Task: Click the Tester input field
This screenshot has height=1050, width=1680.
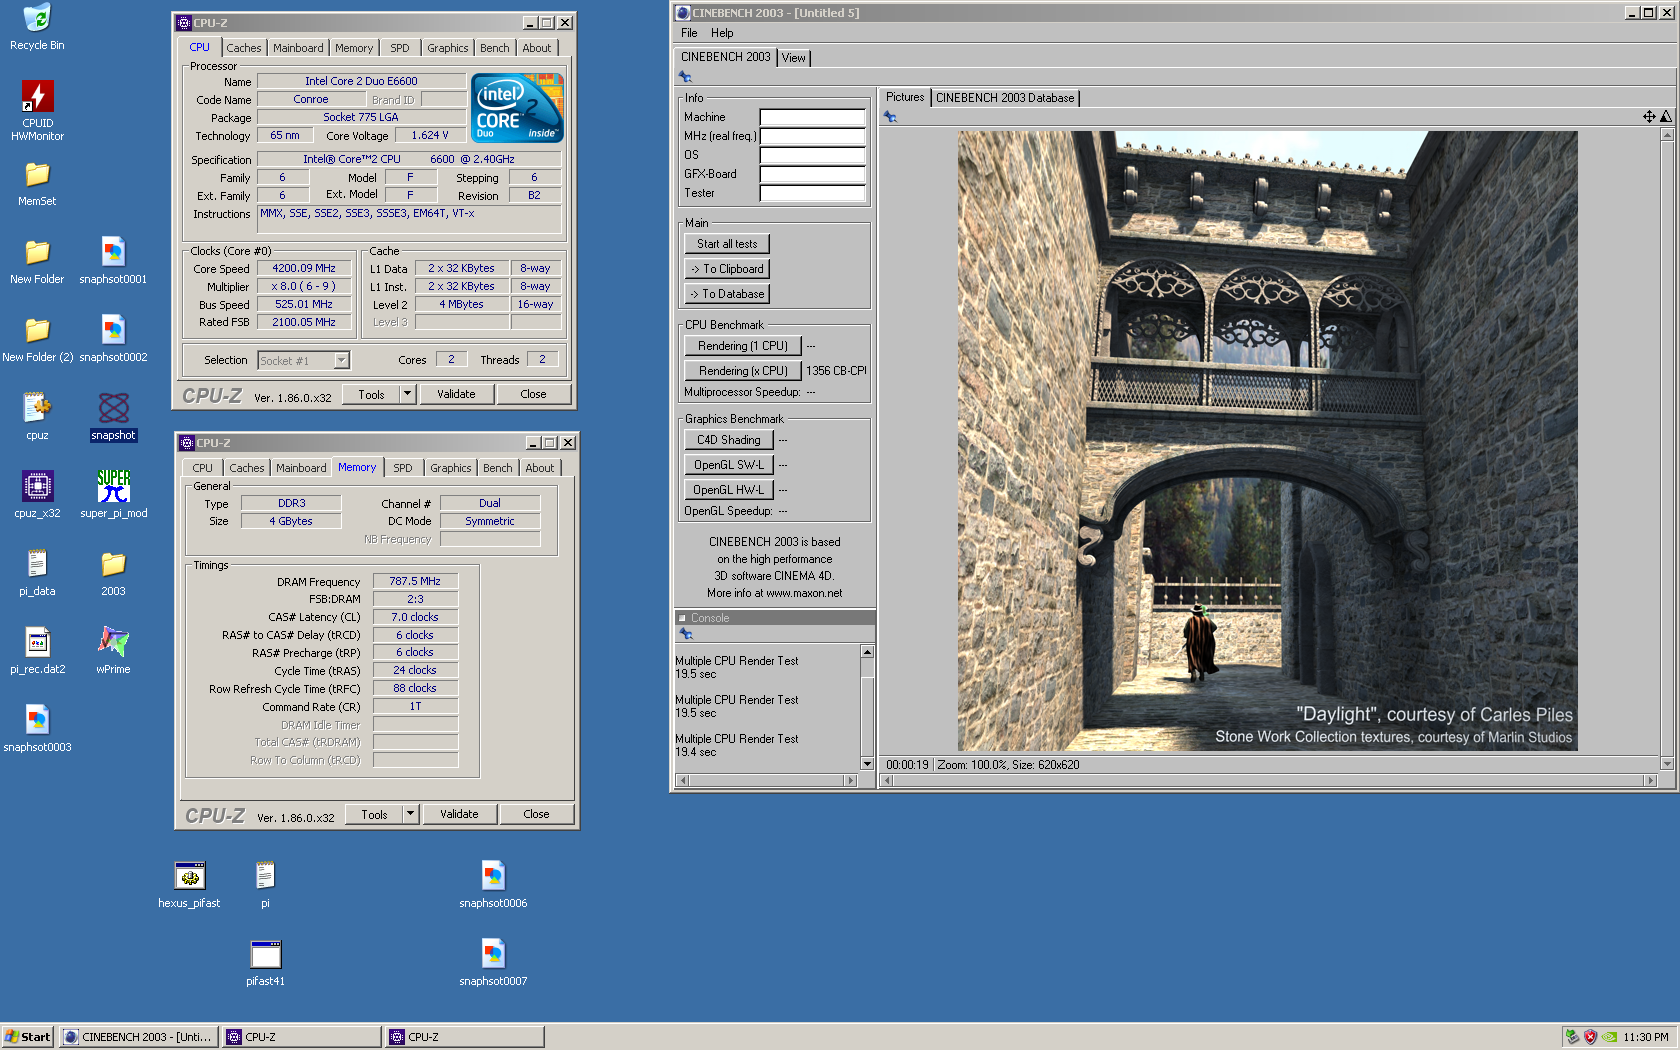Action: [x=812, y=193]
